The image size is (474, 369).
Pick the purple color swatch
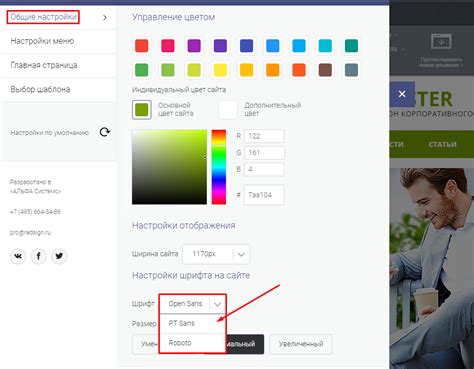(x=194, y=46)
